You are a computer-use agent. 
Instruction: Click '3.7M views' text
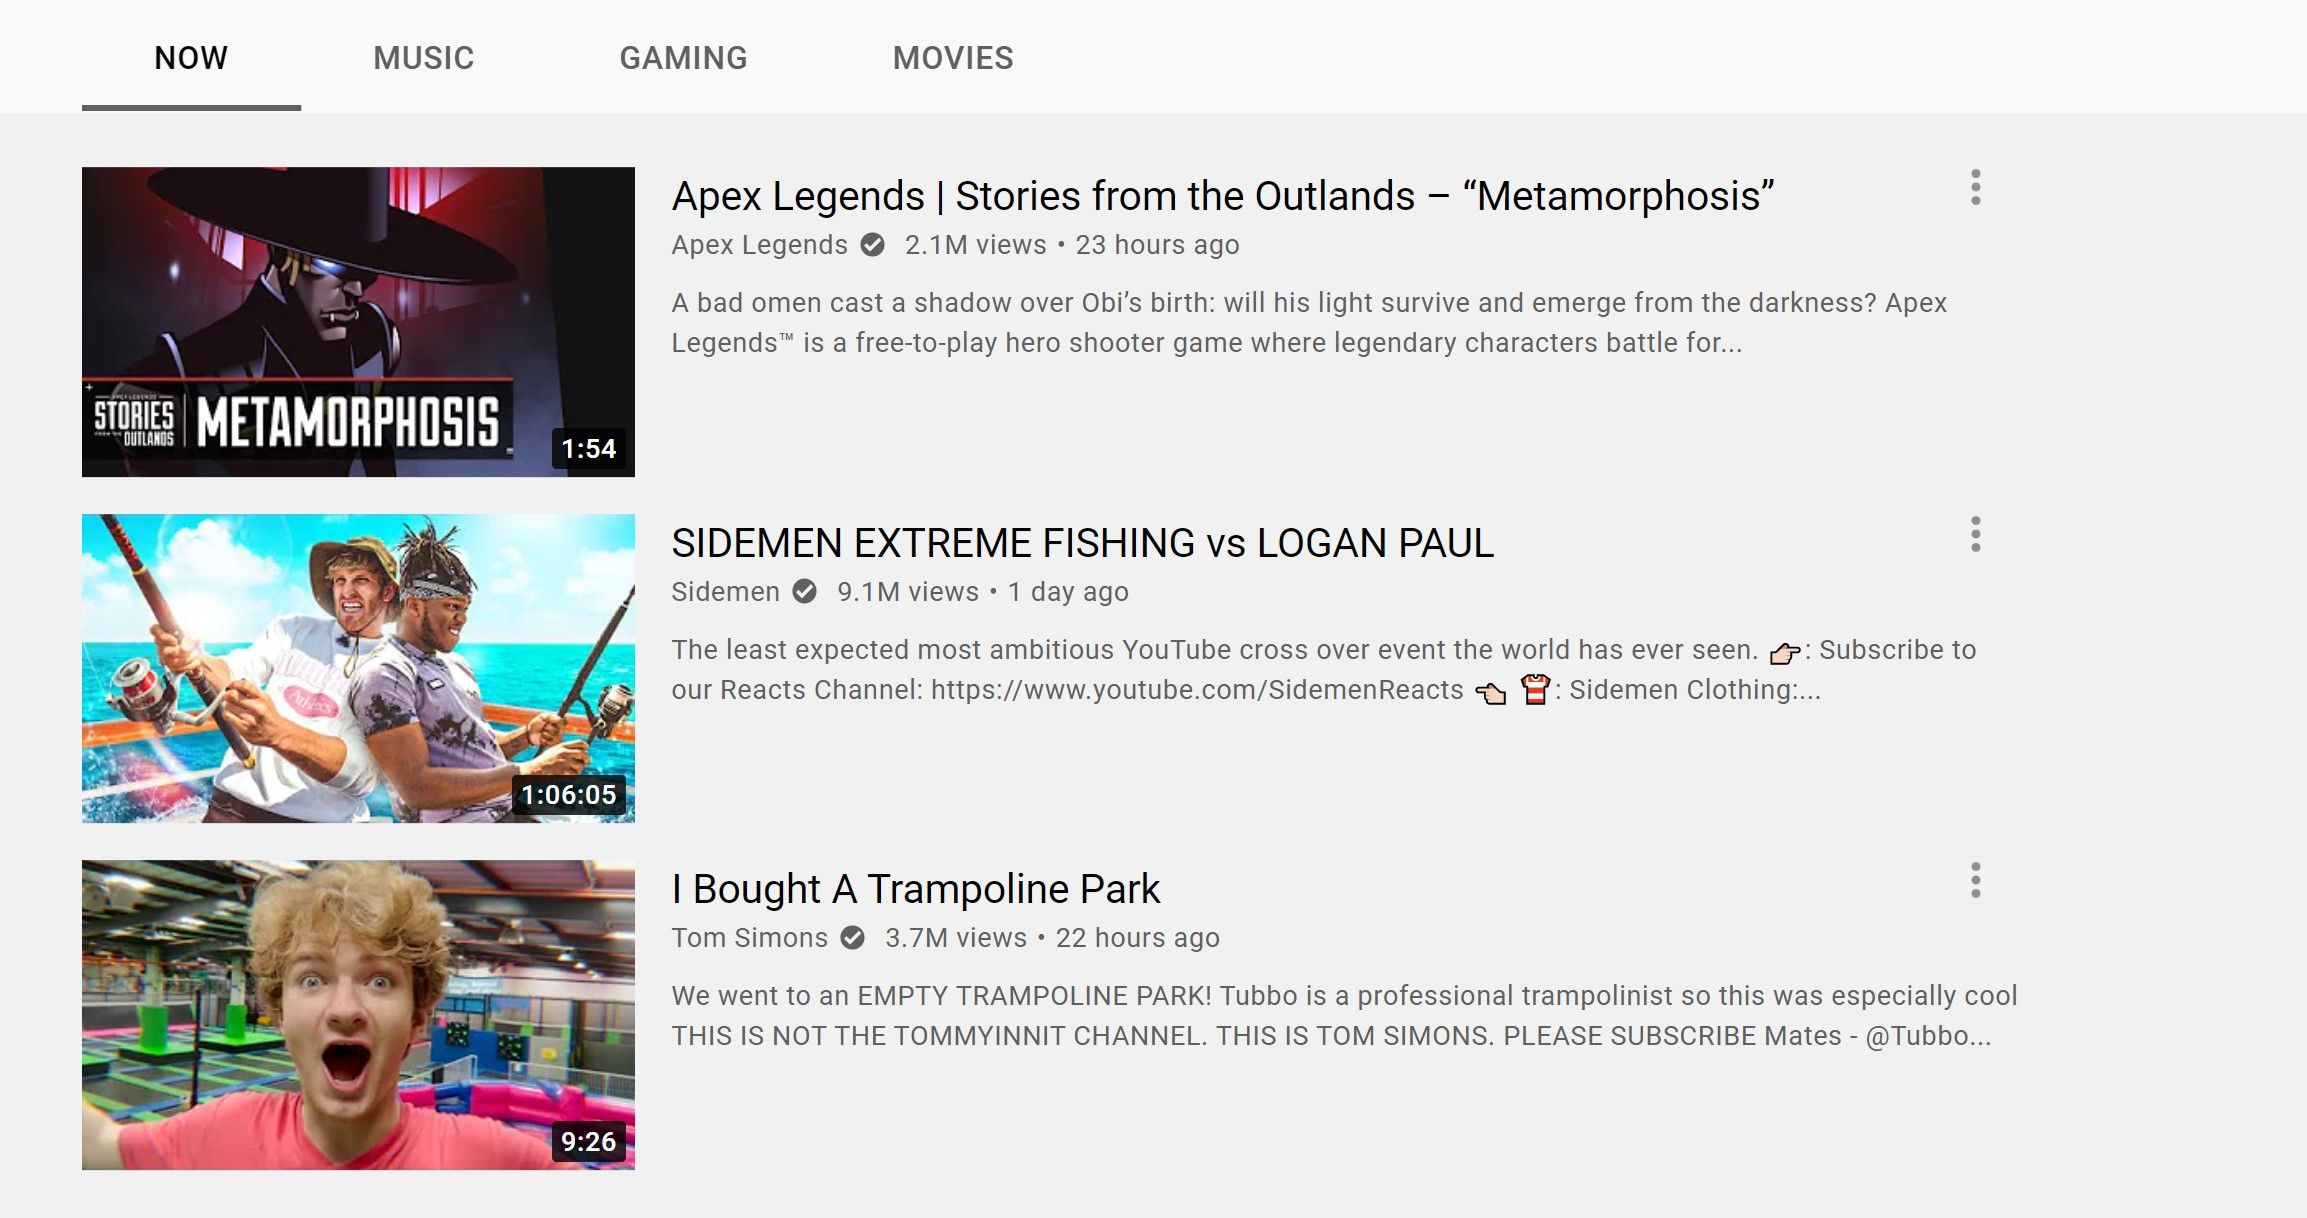[956, 938]
